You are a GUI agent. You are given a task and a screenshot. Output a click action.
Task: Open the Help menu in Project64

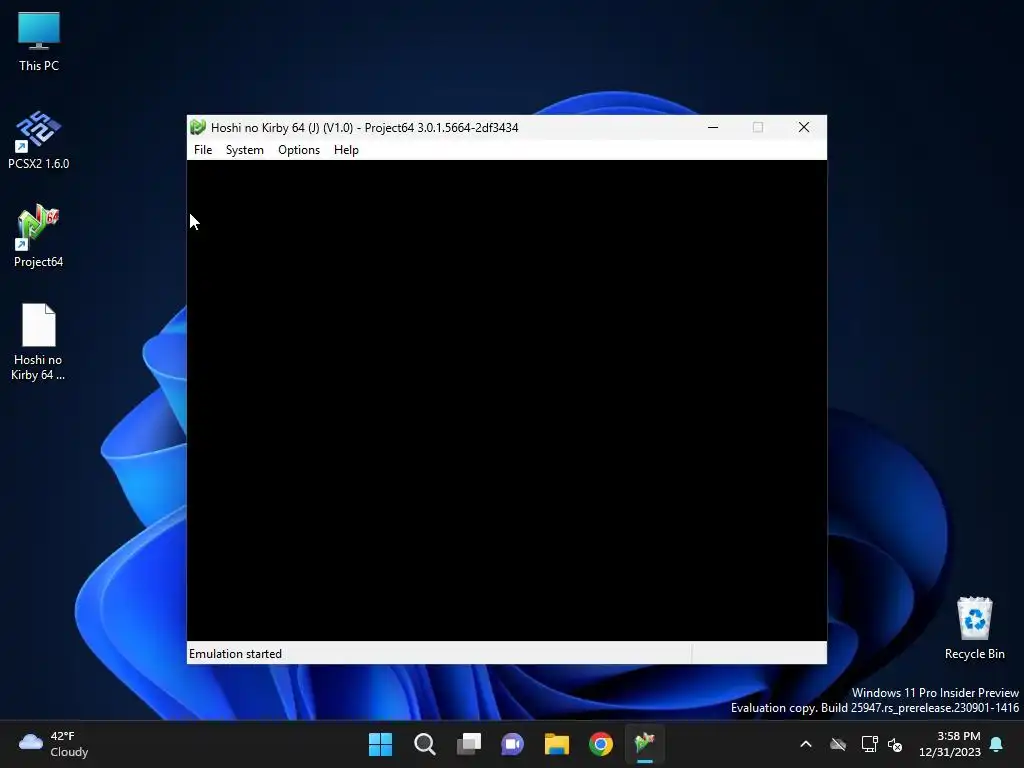click(x=345, y=150)
